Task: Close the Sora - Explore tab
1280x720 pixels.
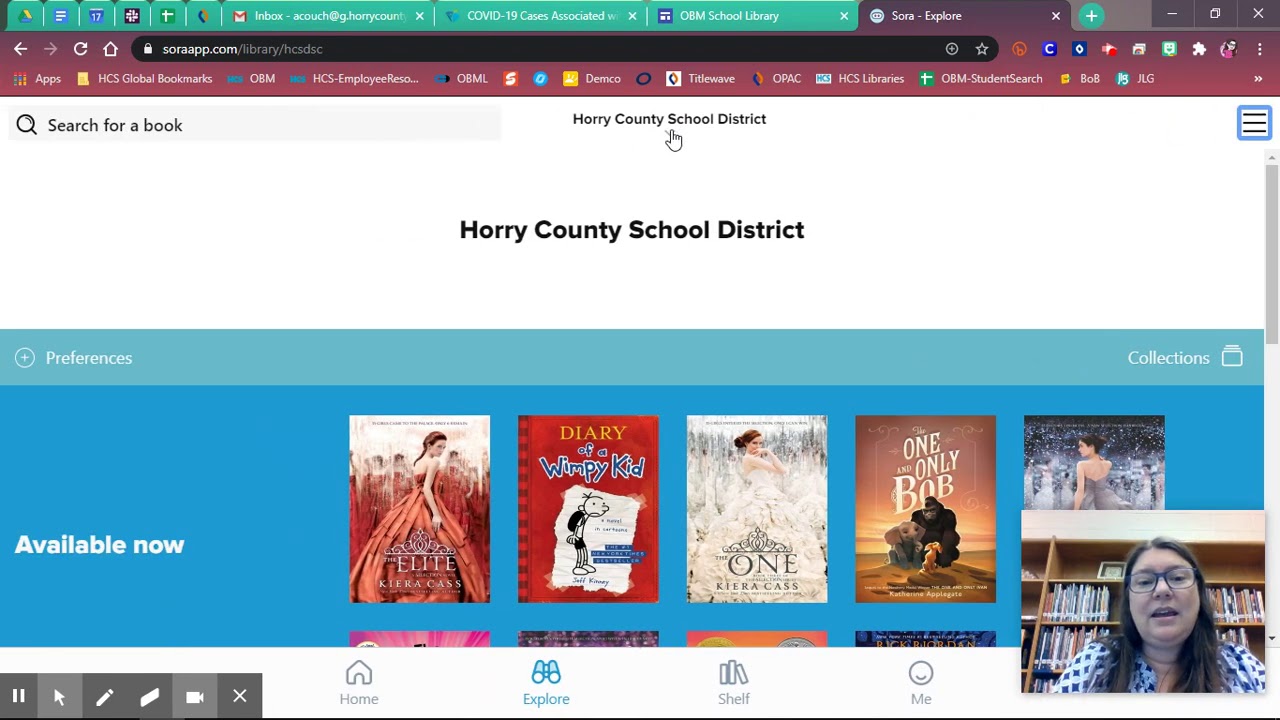Action: tap(1056, 16)
